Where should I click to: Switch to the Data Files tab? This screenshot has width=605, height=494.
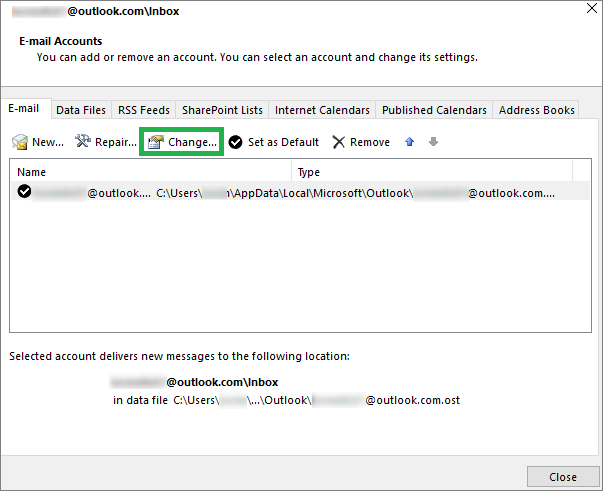81,110
